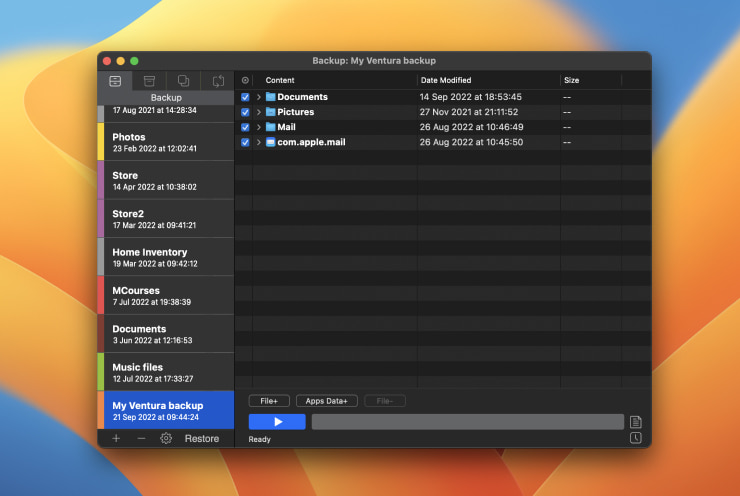The height and width of the screenshot is (496, 740).
Task: Click the yellow color tag beside Photos
Action: pos(101,142)
